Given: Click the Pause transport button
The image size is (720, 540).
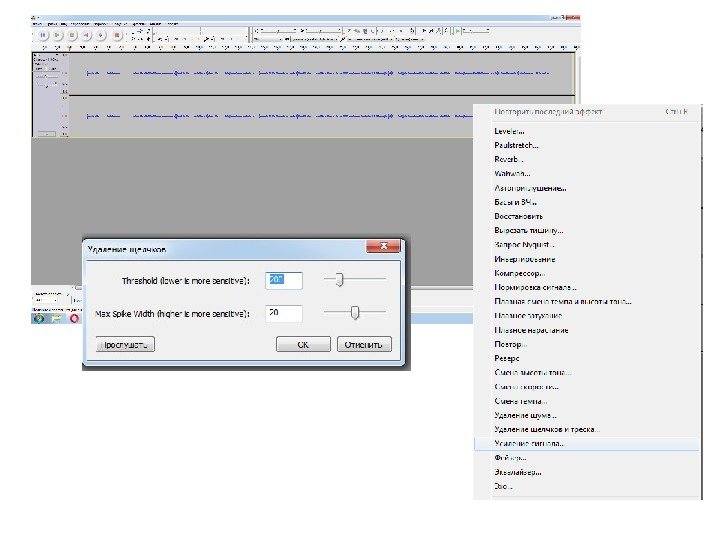Looking at the screenshot, I should point(43,35).
